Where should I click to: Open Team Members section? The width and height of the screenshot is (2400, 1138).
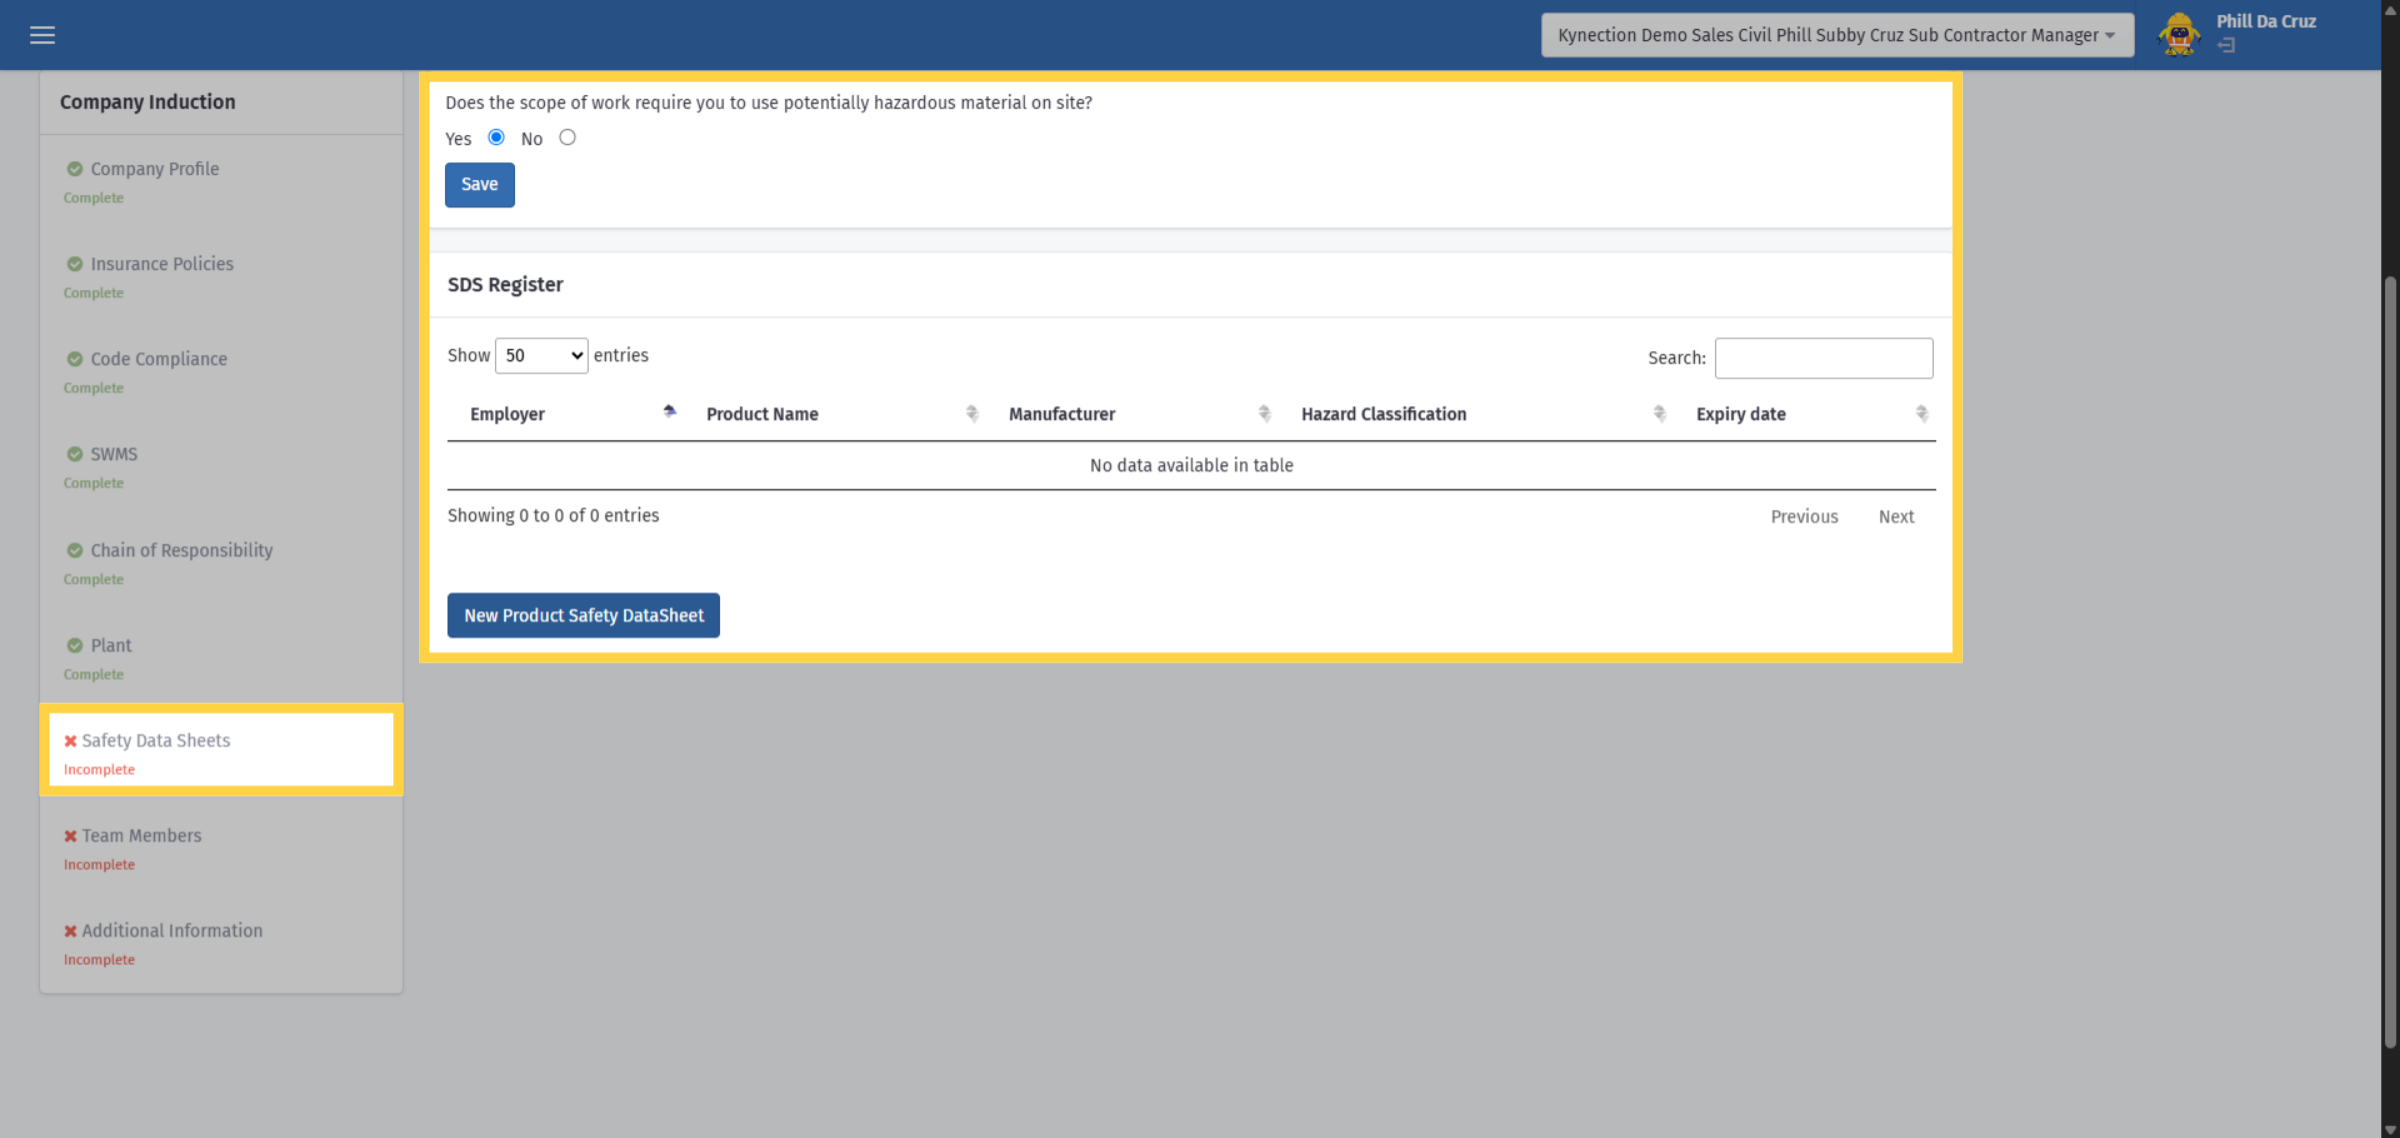coord(141,836)
